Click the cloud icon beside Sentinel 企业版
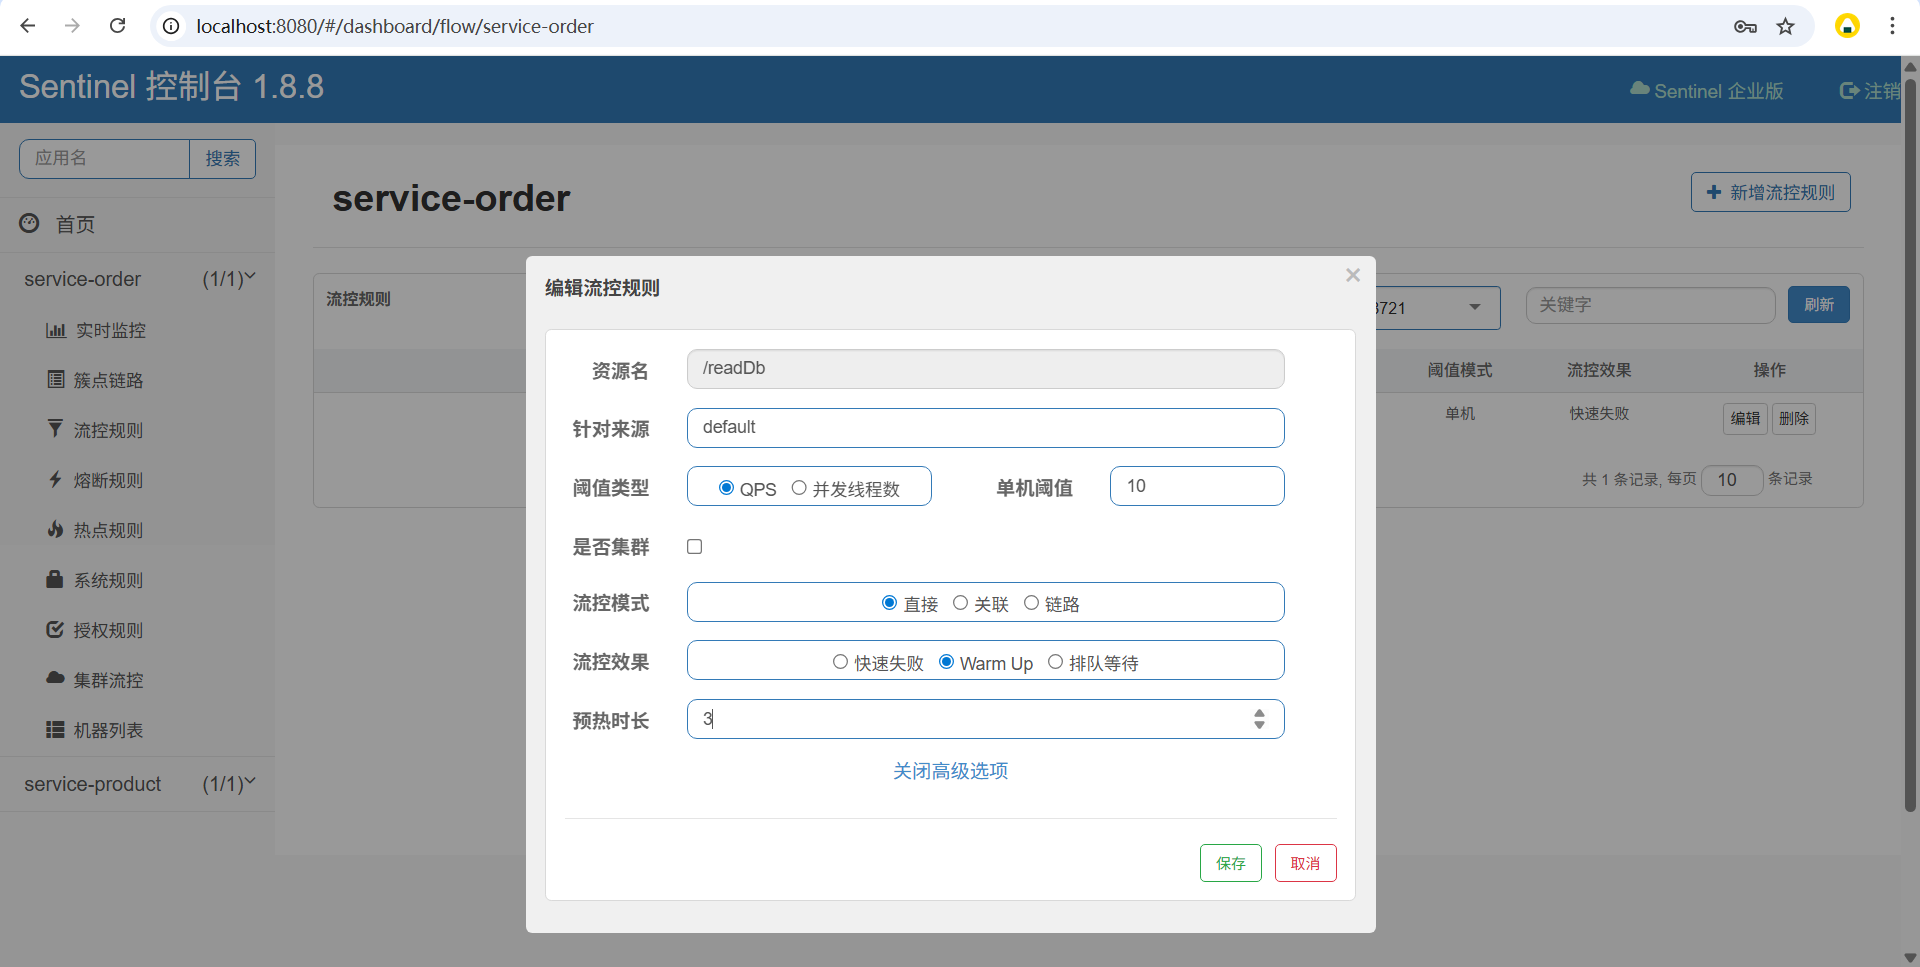The height and width of the screenshot is (967, 1920). coord(1640,89)
